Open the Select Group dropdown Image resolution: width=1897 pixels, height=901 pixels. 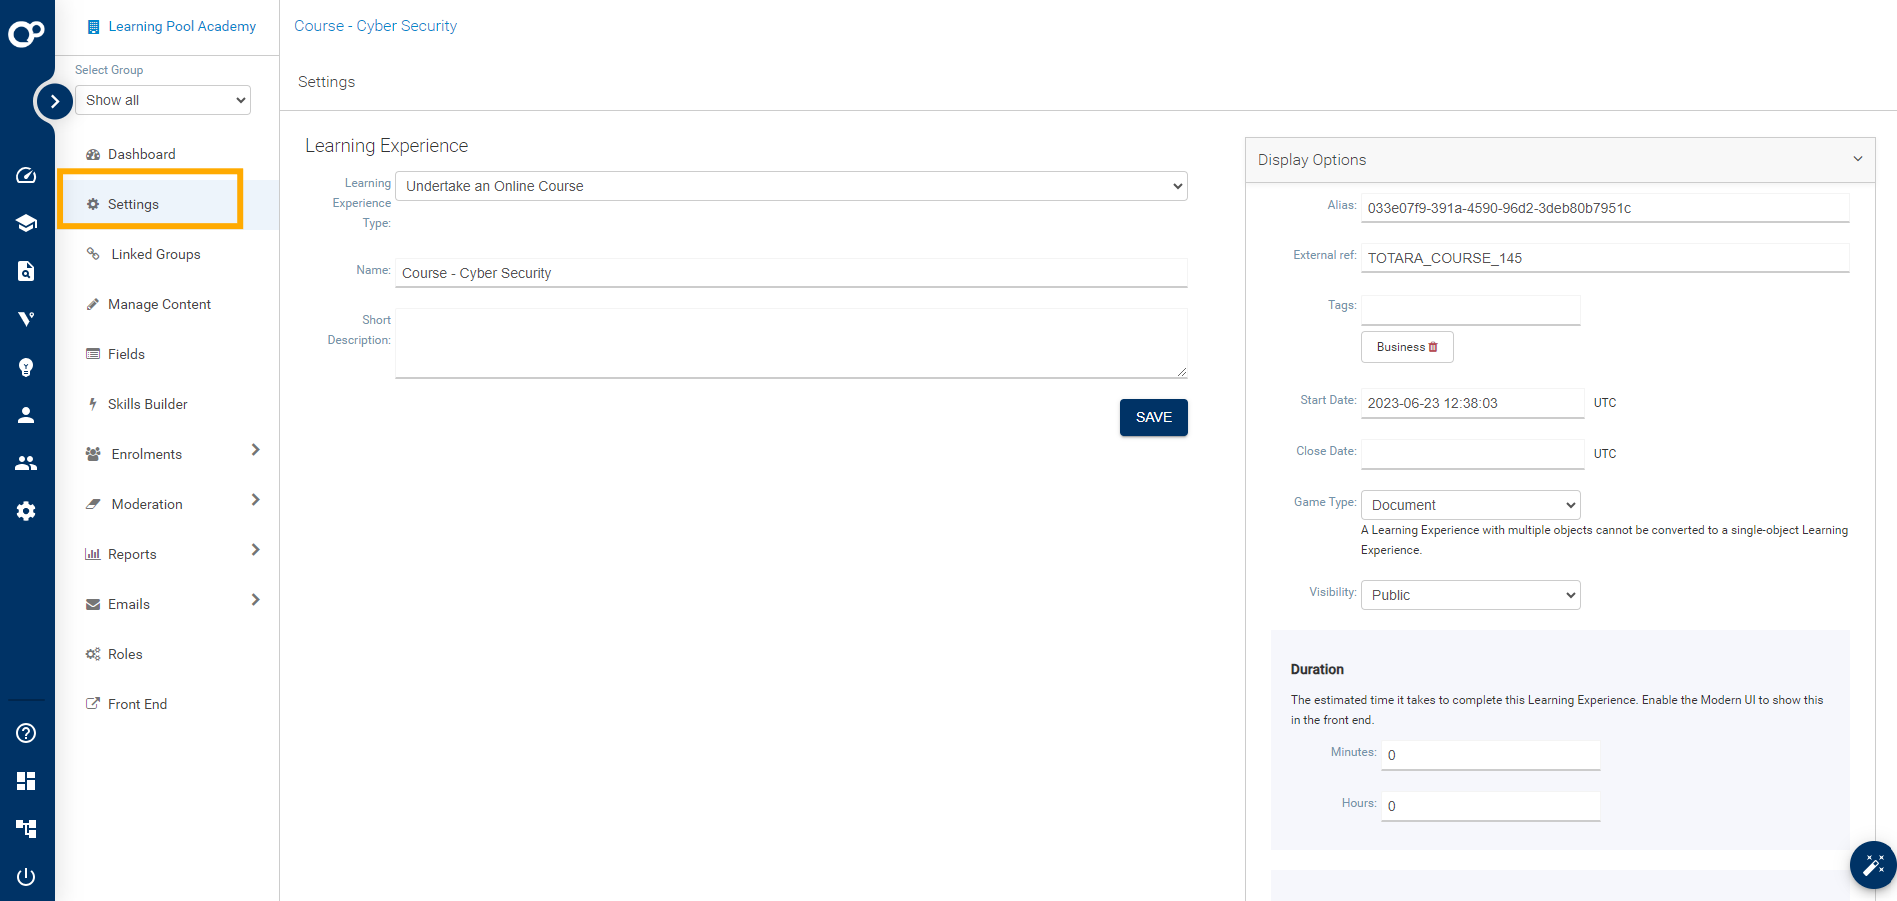point(163,100)
